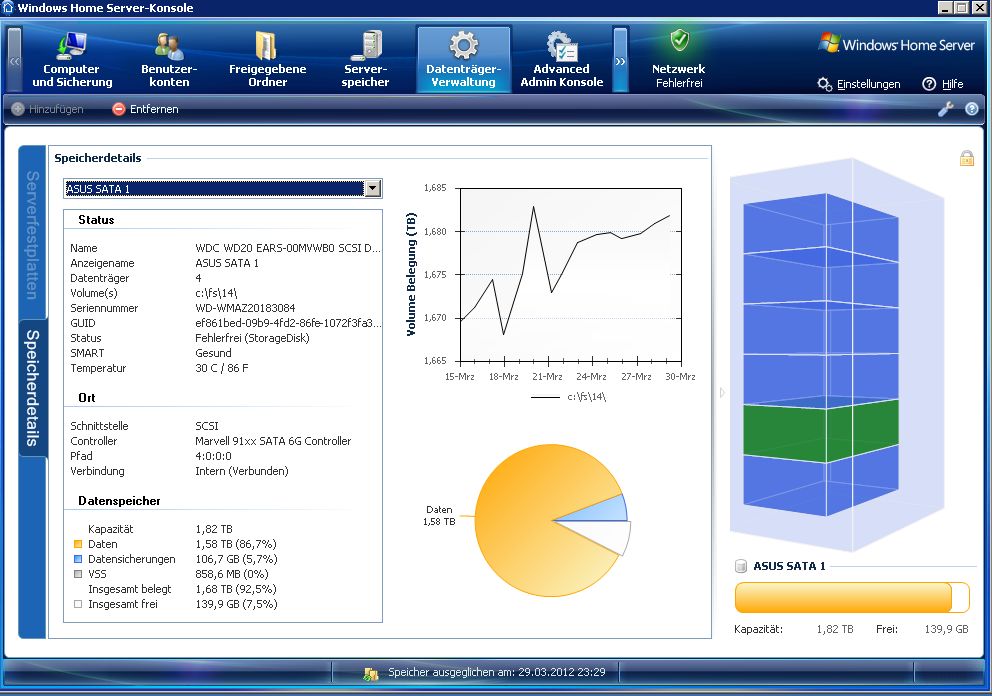Viewport: 992px width, 696px height.
Task: Click the Entfernen button
Action: [x=146, y=109]
